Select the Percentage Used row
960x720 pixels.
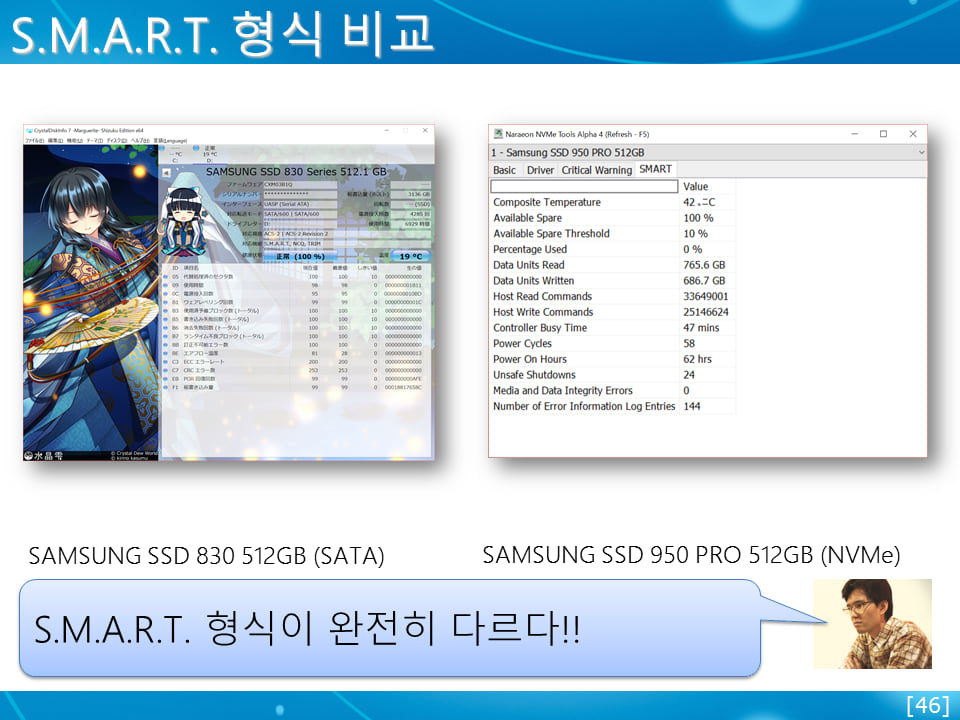pyautogui.click(x=613, y=249)
